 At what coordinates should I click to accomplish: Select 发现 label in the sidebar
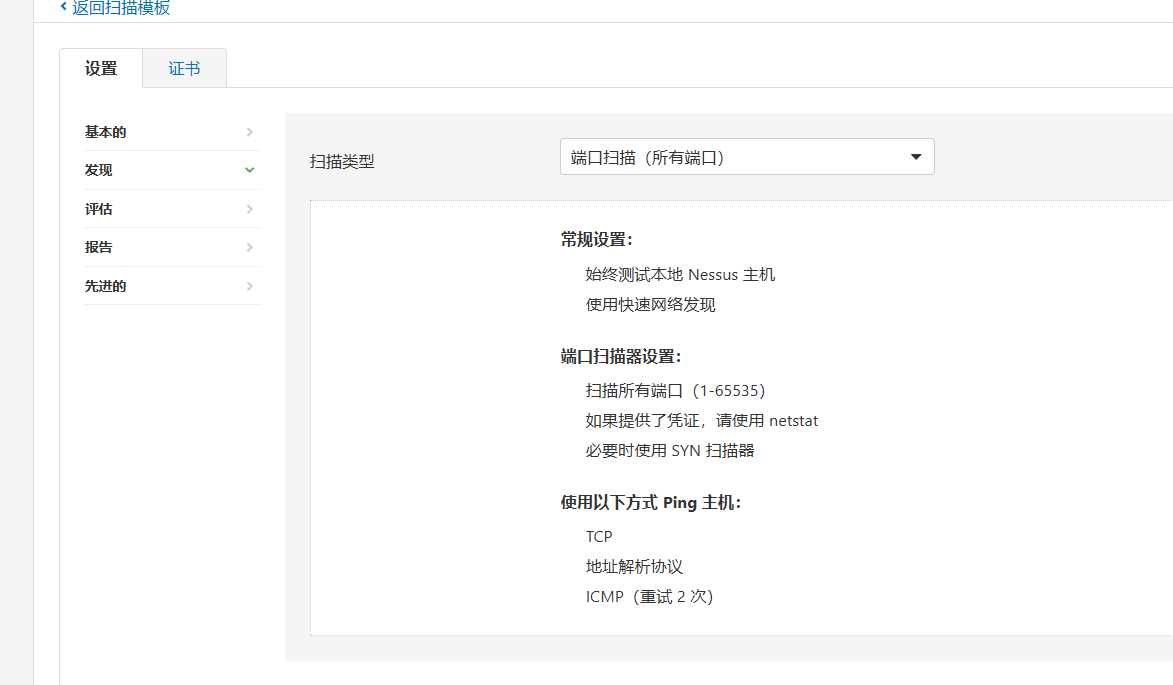(99, 170)
